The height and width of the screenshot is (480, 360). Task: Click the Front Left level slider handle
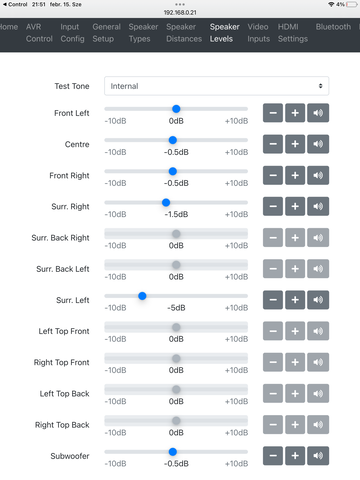176,109
